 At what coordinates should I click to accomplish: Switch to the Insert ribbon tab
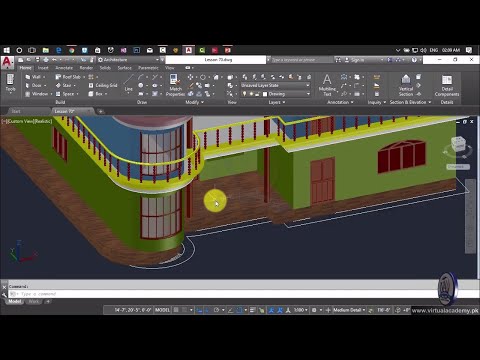[43, 68]
